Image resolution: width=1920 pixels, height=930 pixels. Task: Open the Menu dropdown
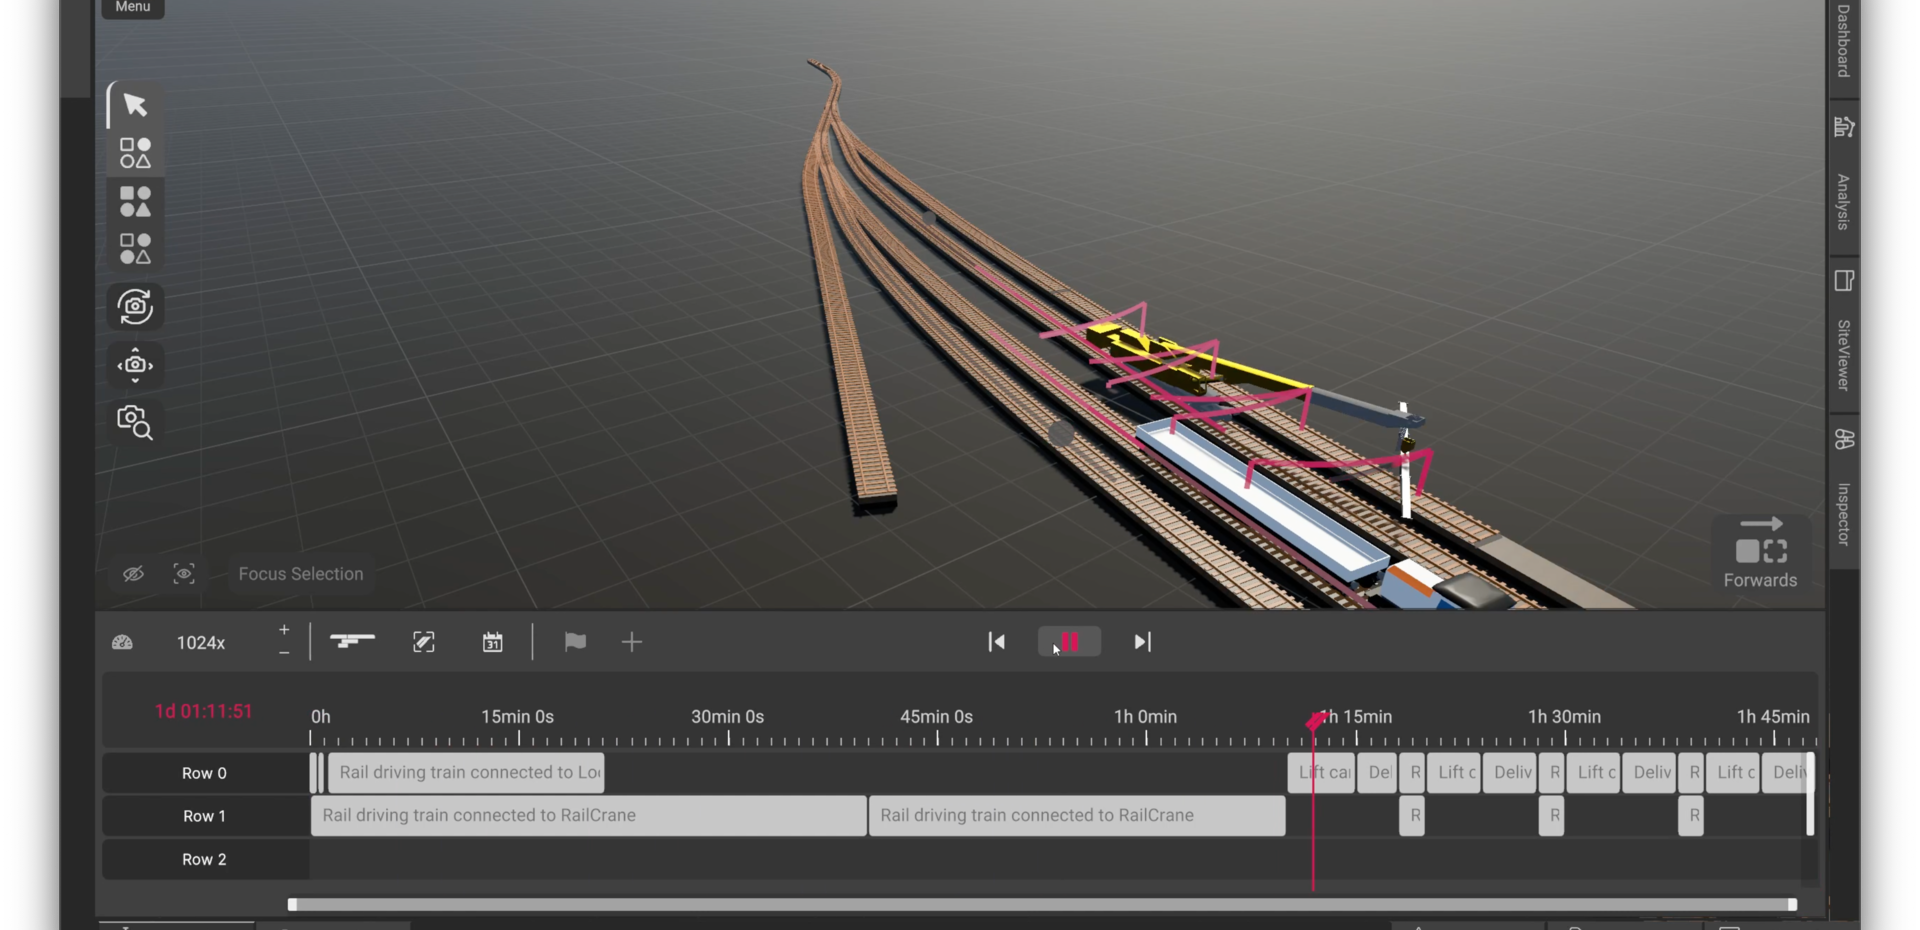click(133, 8)
